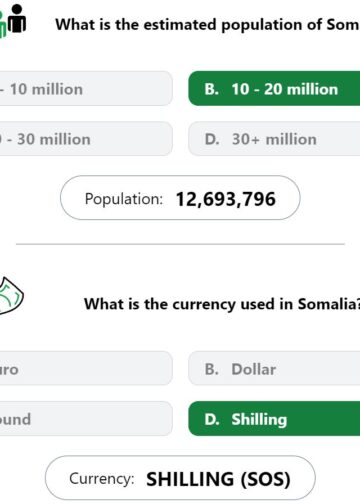Click the population question heading text

click(x=207, y=25)
